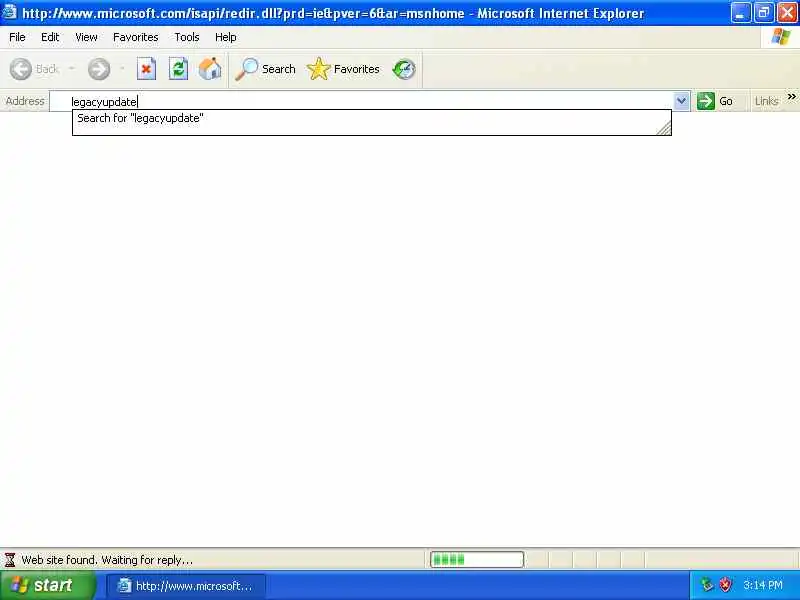Close the Internet Explorer window
This screenshot has width=800, height=600.
(x=787, y=13)
